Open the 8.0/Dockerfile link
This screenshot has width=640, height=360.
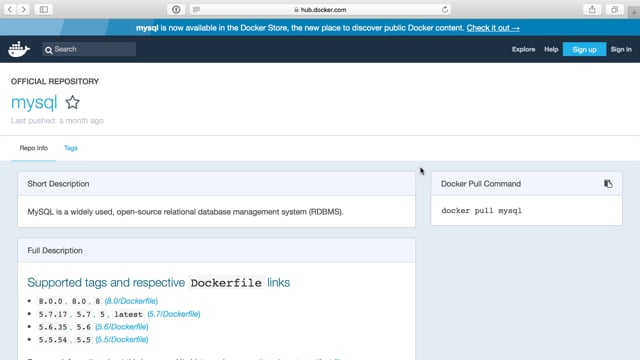[x=131, y=301]
